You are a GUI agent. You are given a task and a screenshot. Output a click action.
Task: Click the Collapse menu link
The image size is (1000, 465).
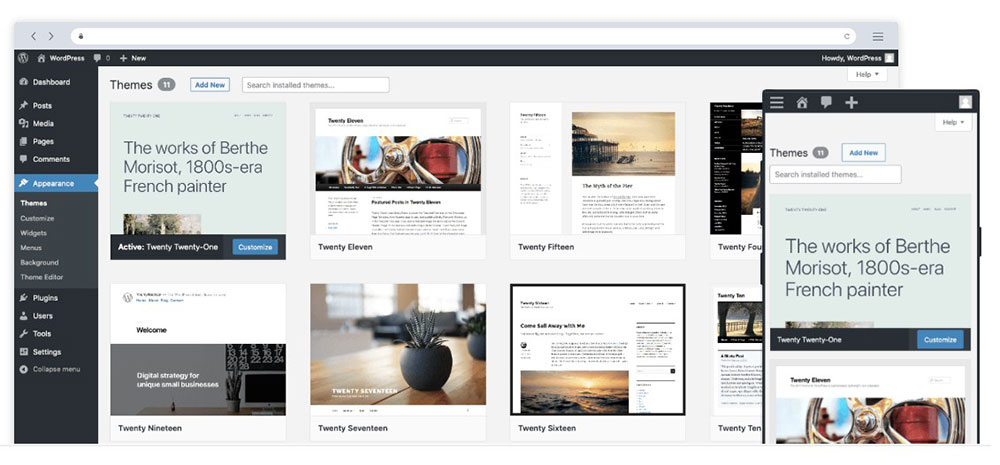coord(56,369)
